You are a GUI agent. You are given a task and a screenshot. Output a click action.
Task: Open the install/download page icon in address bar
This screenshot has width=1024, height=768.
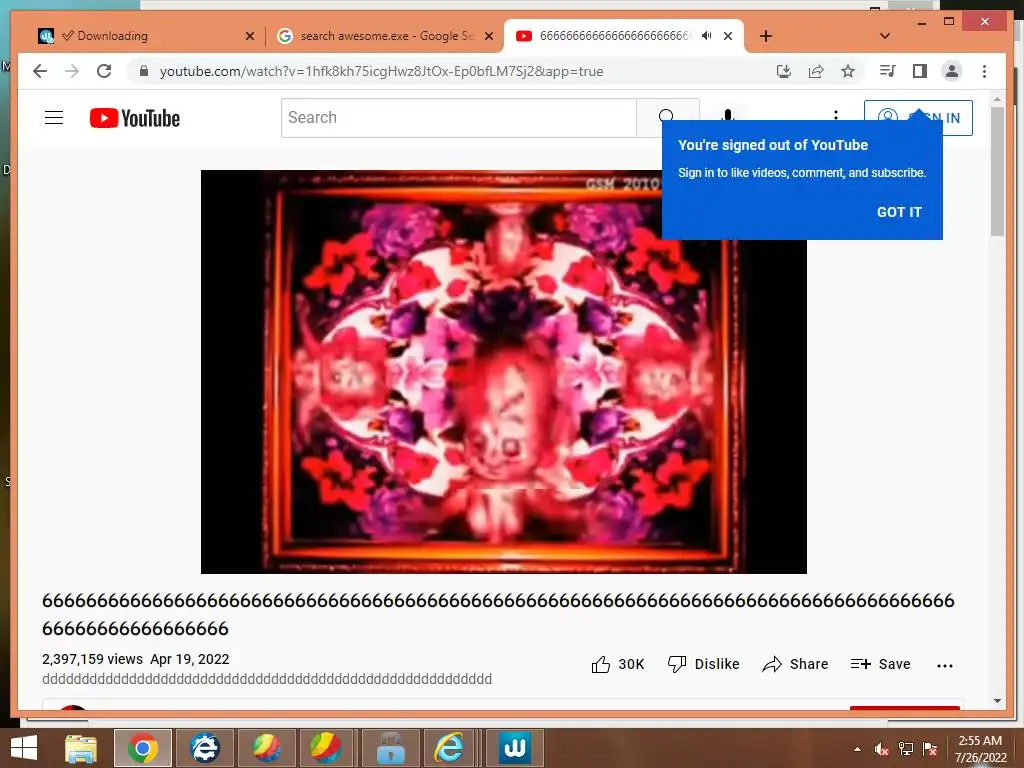click(784, 71)
